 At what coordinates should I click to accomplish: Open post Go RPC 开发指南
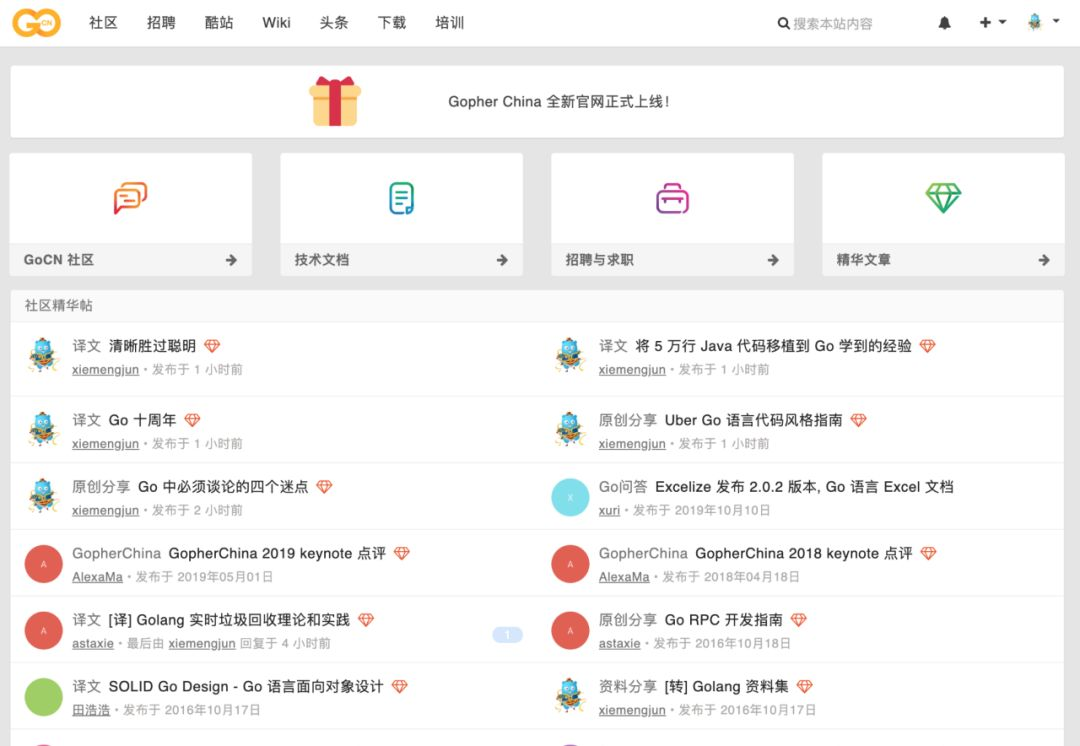(x=723, y=620)
